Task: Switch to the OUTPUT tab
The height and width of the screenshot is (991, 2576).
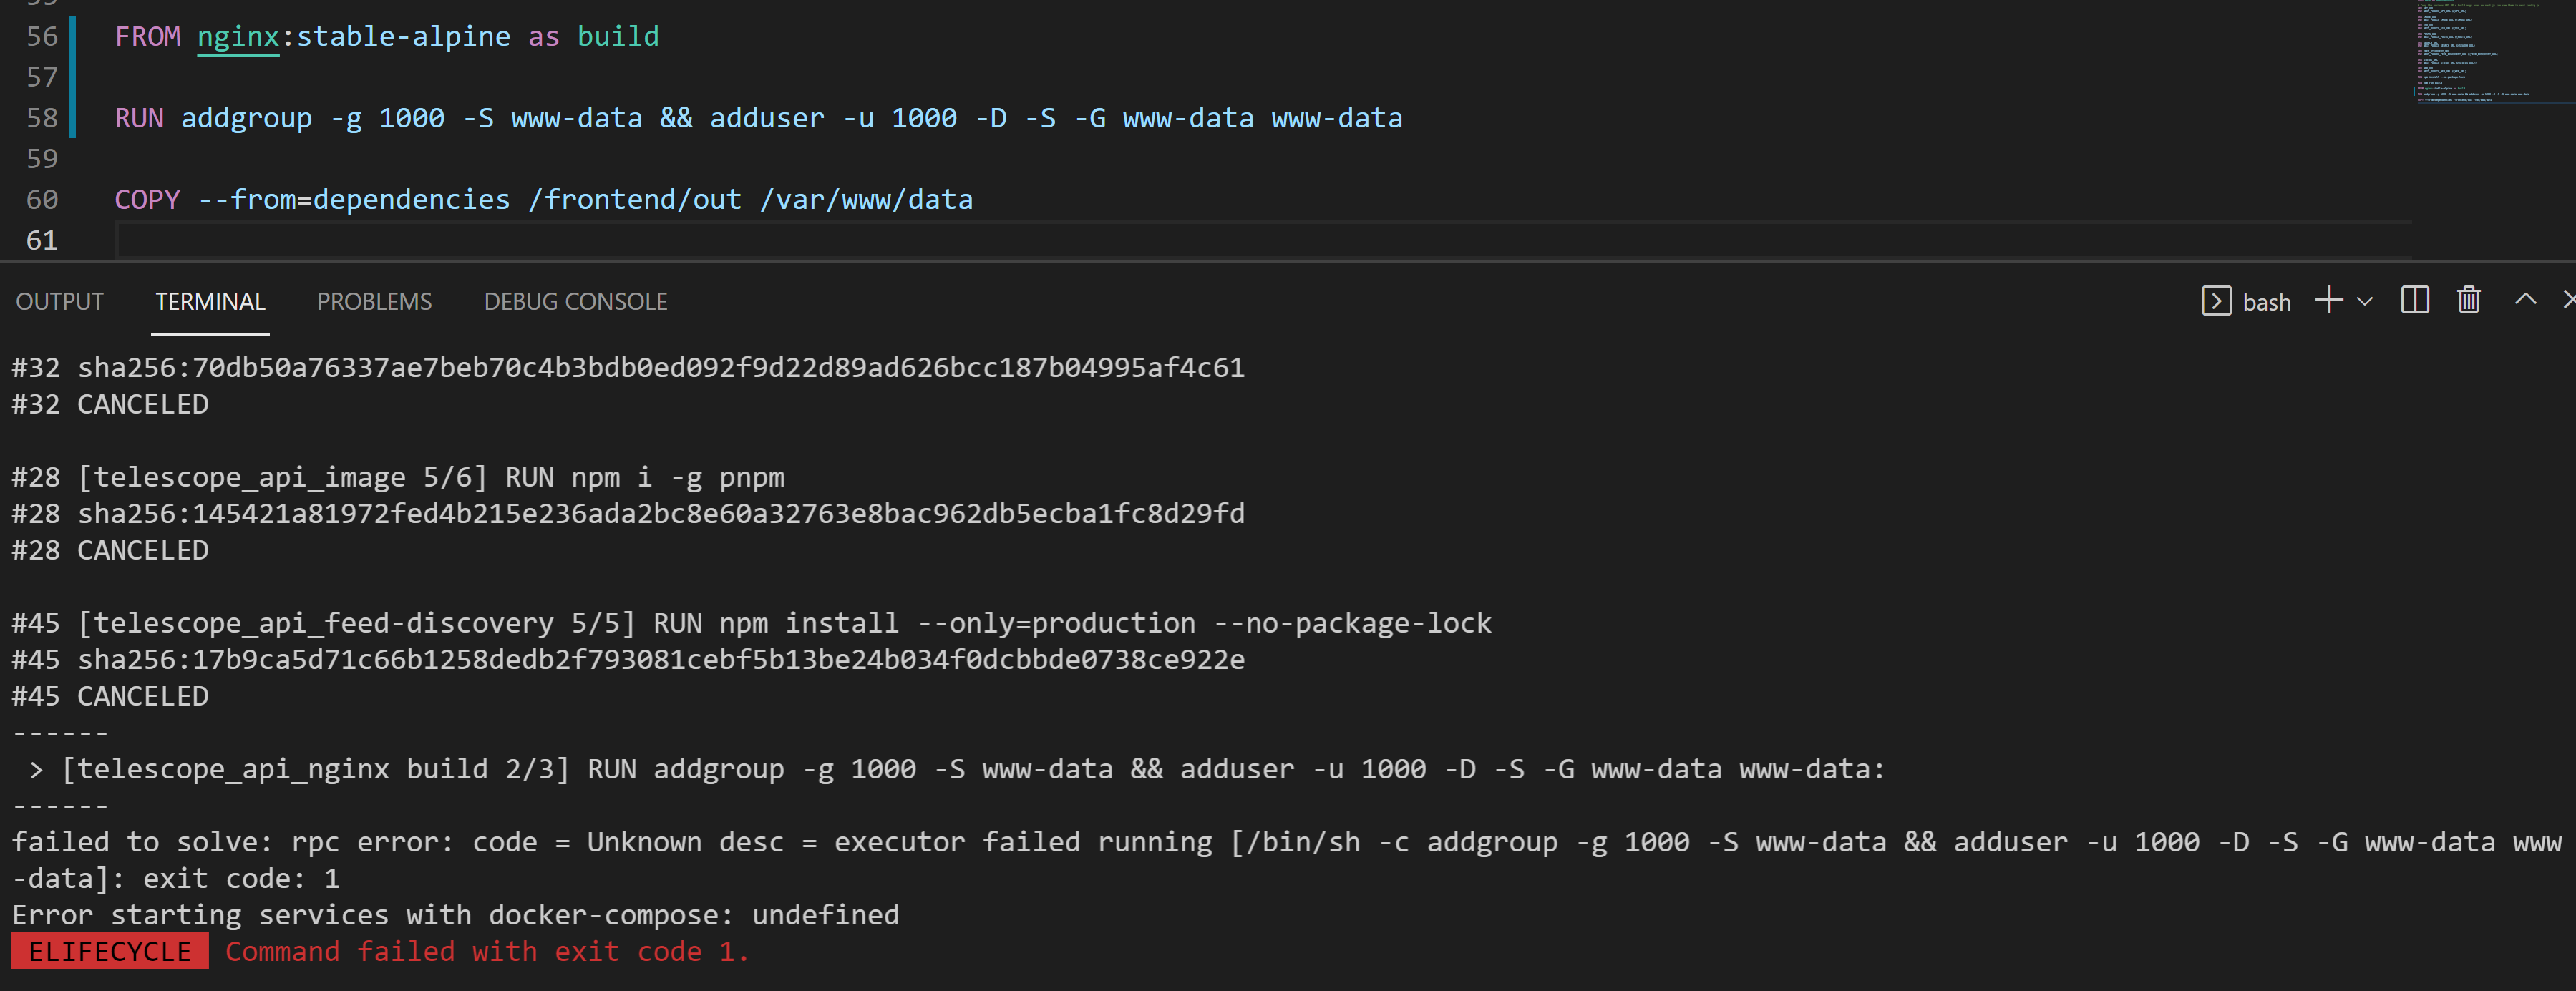Action: [x=59, y=301]
